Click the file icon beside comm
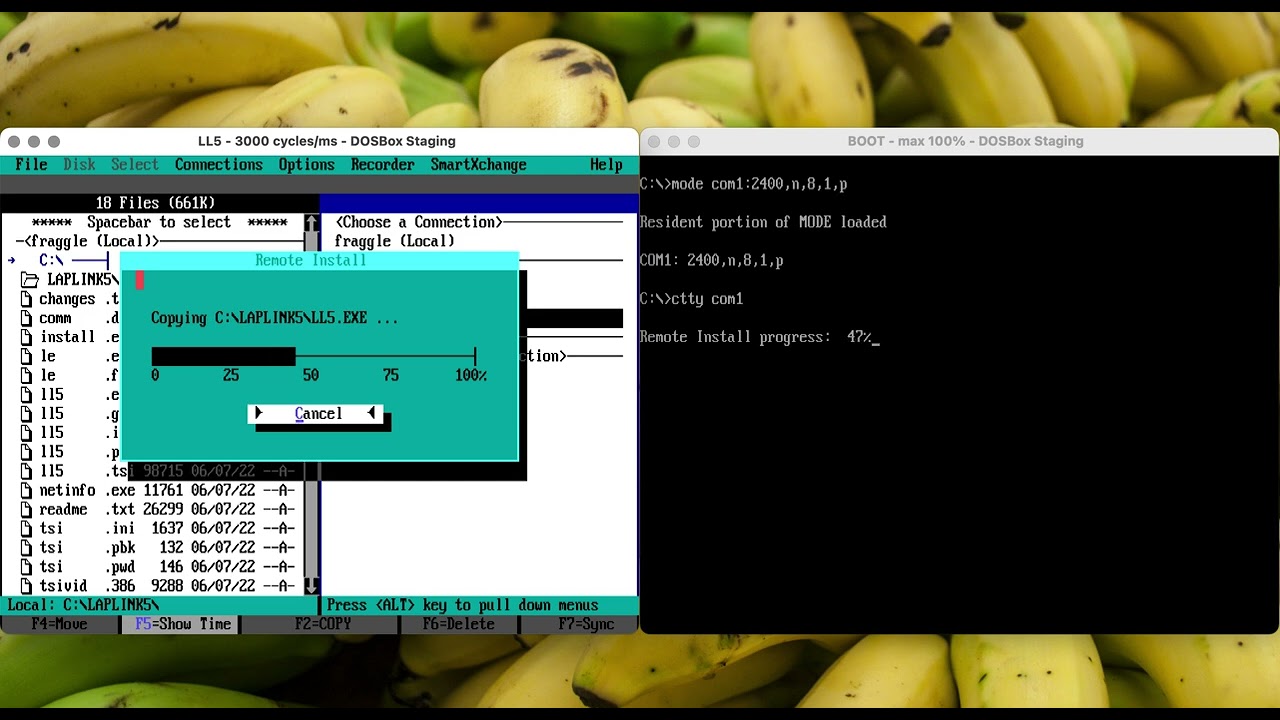Image resolution: width=1280 pixels, height=720 pixels. [x=26, y=318]
